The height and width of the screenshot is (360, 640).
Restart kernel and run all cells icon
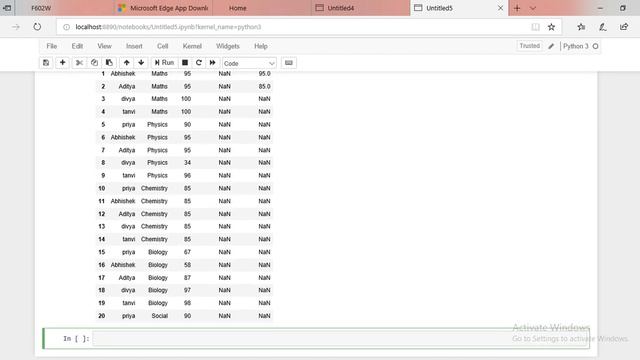point(213,63)
